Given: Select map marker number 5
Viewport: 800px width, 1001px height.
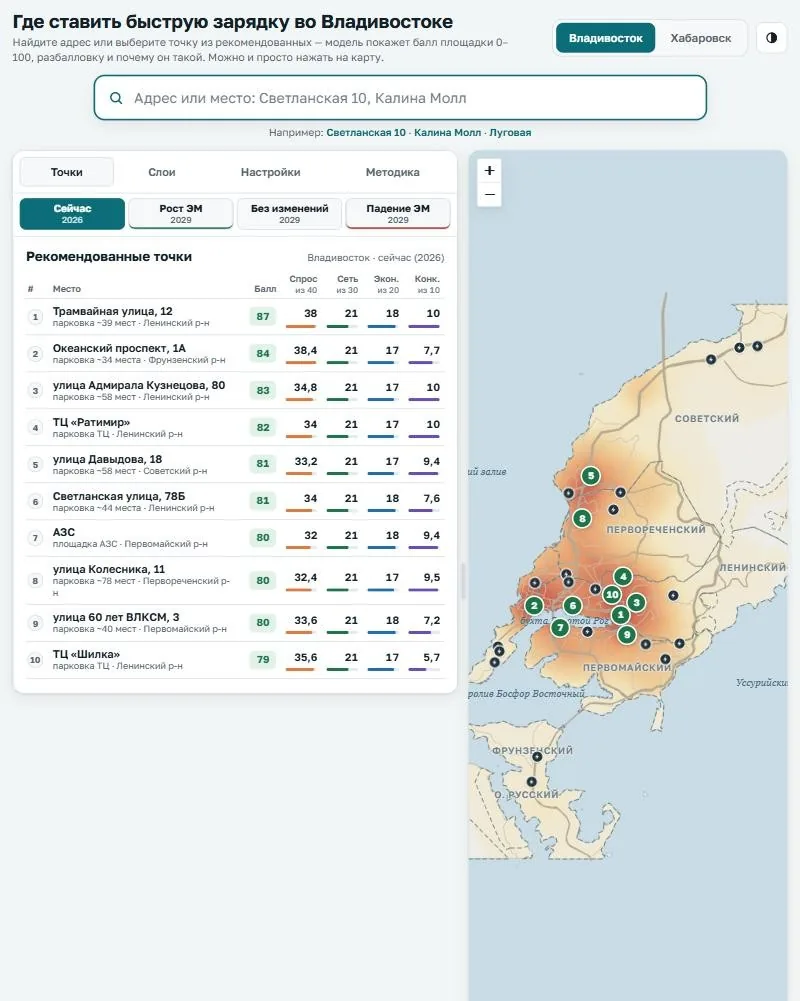Looking at the screenshot, I should (x=591, y=476).
